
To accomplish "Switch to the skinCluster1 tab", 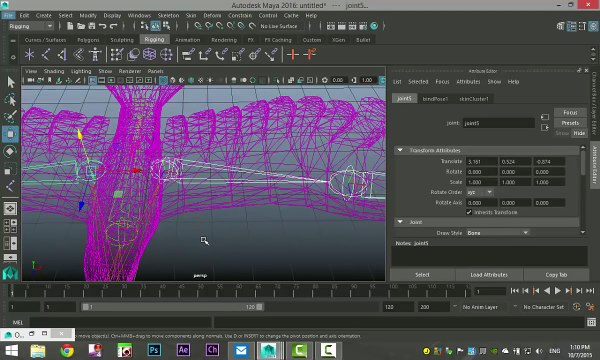I will [474, 99].
